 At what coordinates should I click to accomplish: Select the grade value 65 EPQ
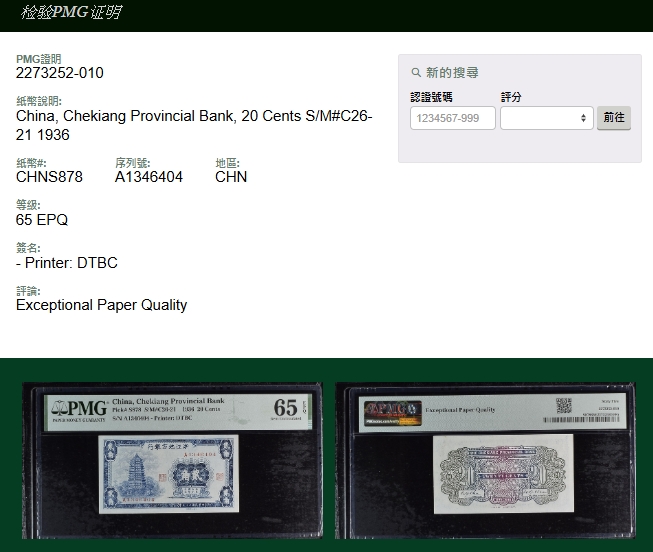(x=42, y=220)
